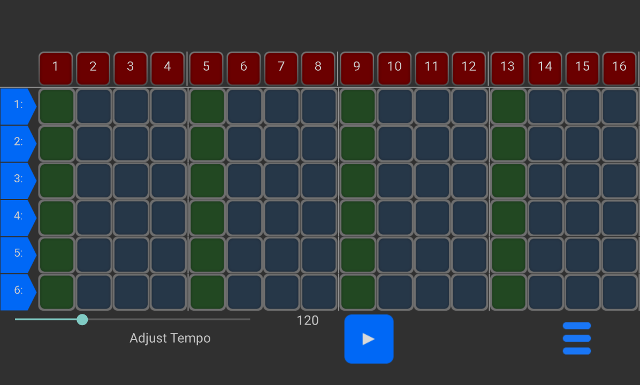The height and width of the screenshot is (385, 640).
Task: Open track 1 label arrow
Action: click(x=18, y=107)
